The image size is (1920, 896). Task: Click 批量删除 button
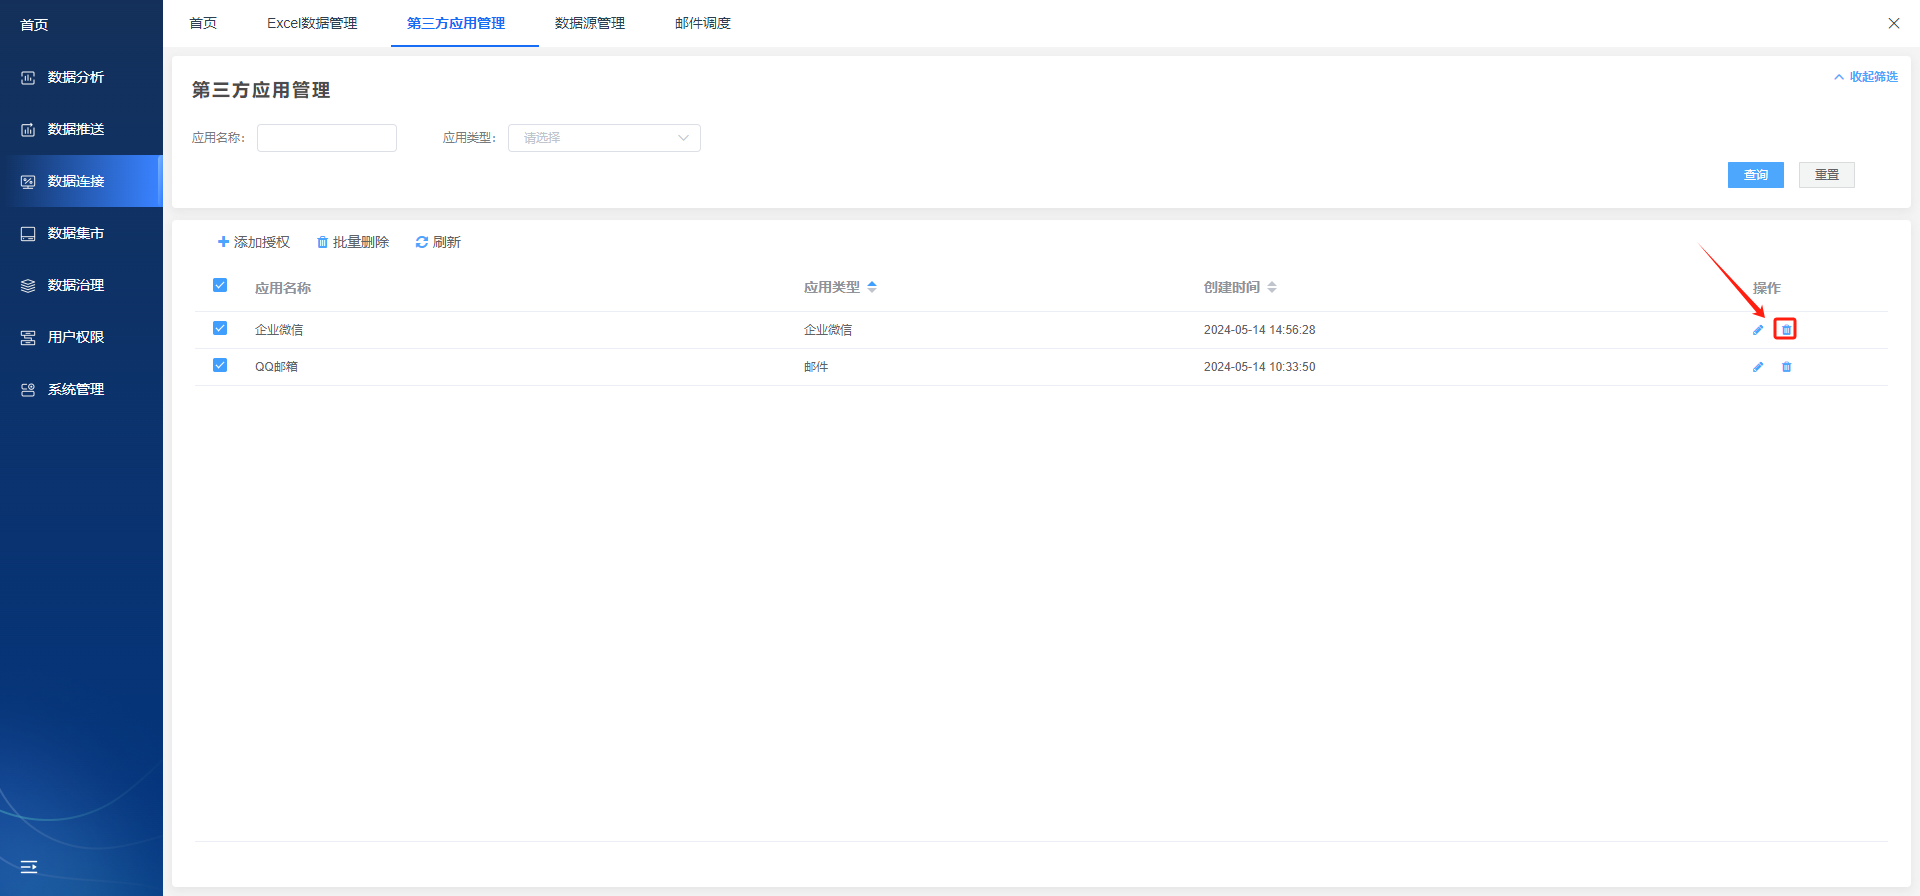point(353,242)
